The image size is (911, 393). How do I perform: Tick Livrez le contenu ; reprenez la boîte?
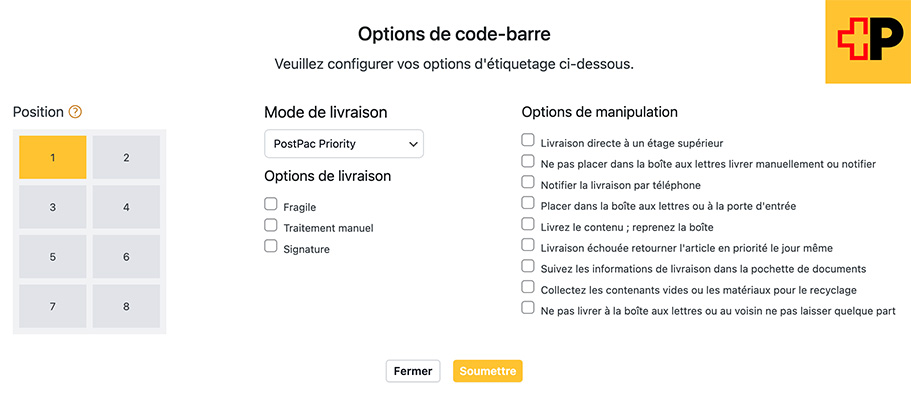pos(528,224)
